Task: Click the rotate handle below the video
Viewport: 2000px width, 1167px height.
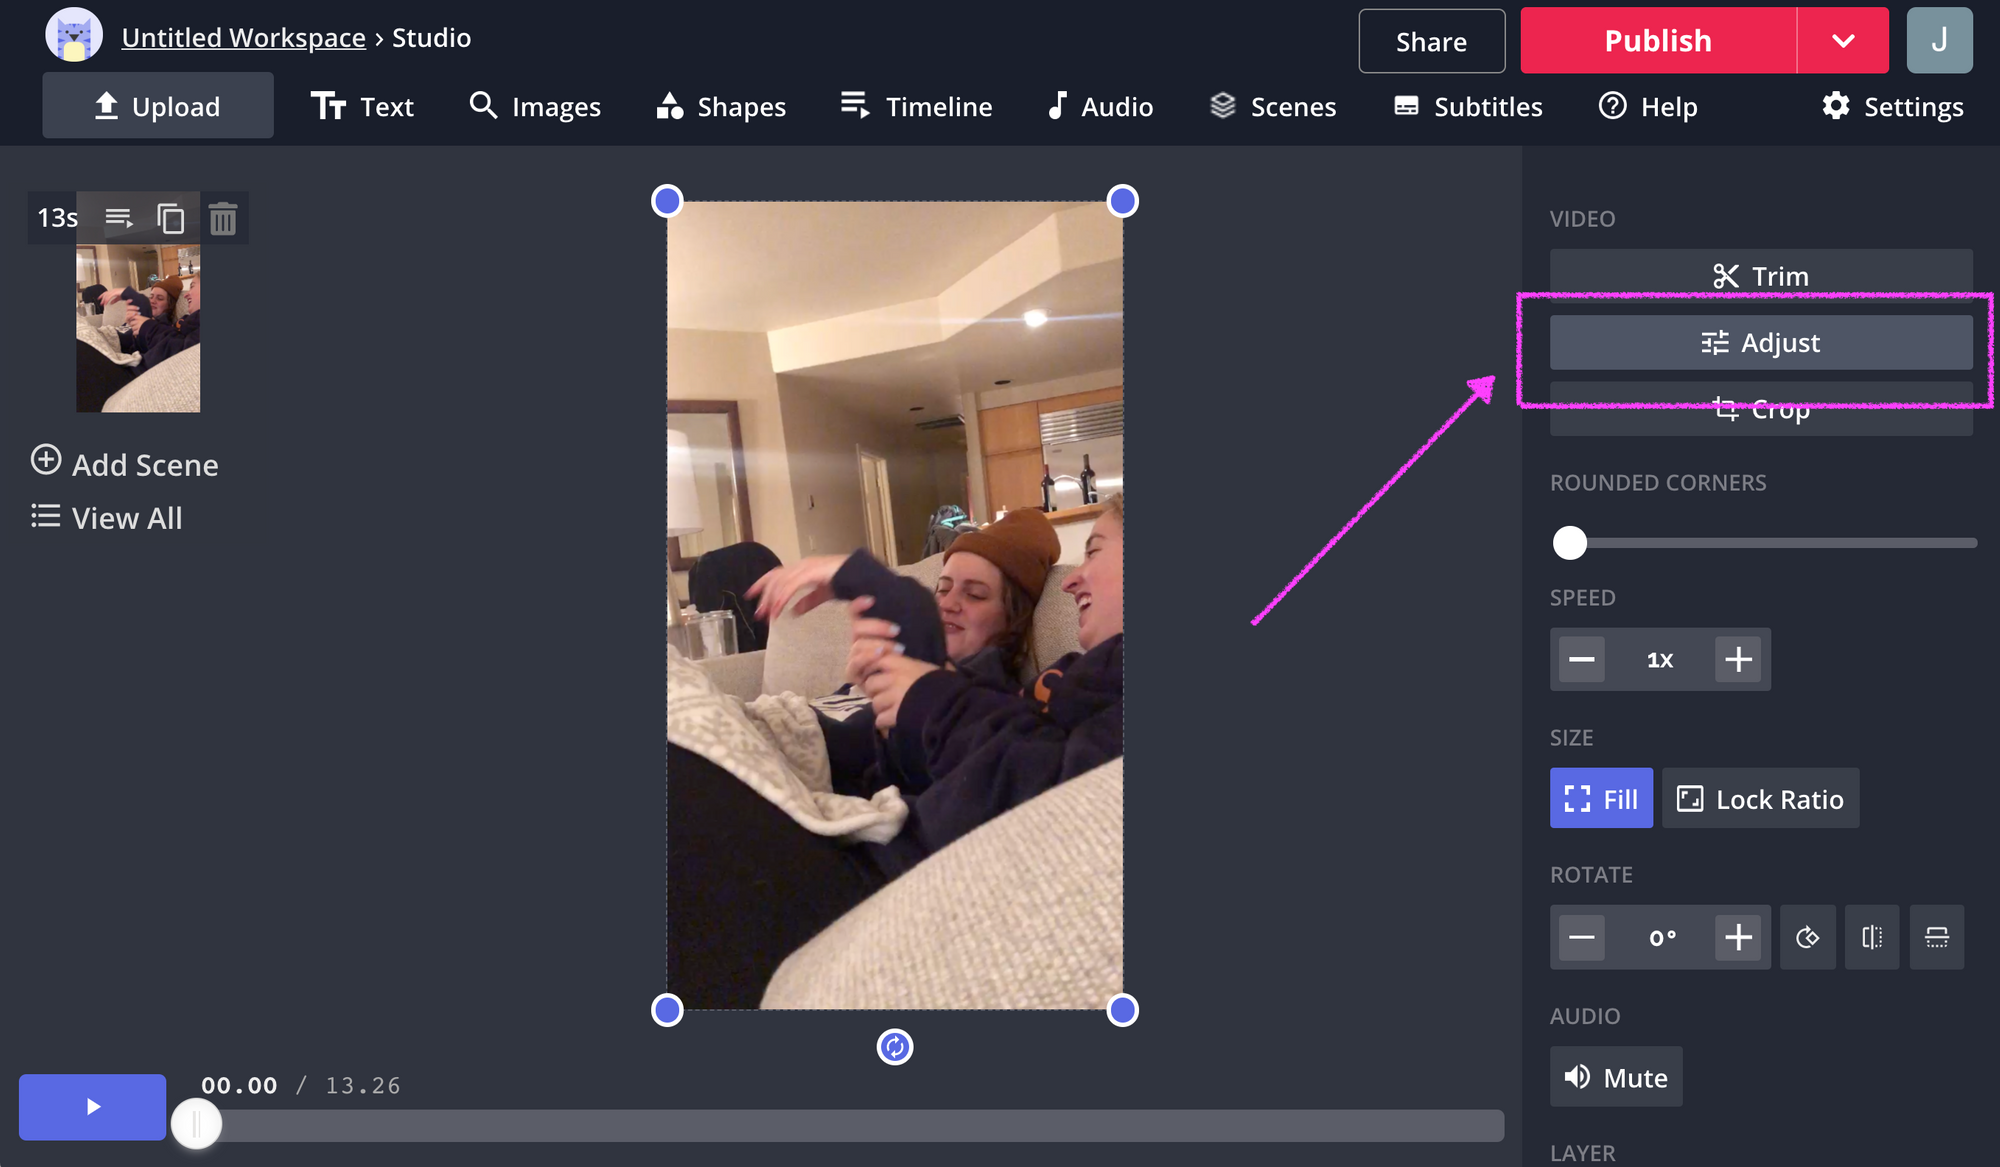Action: (894, 1047)
